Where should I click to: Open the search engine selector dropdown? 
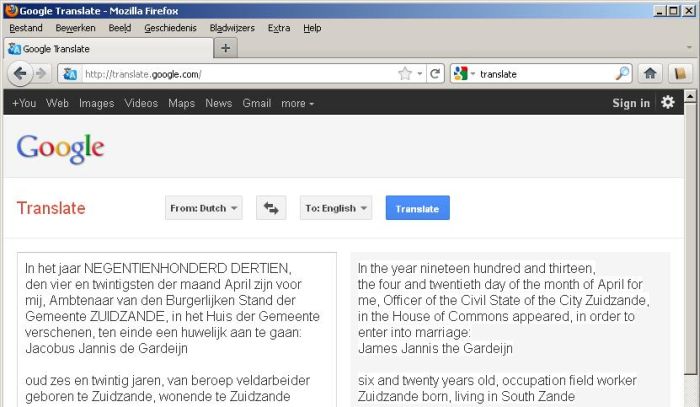(463, 74)
